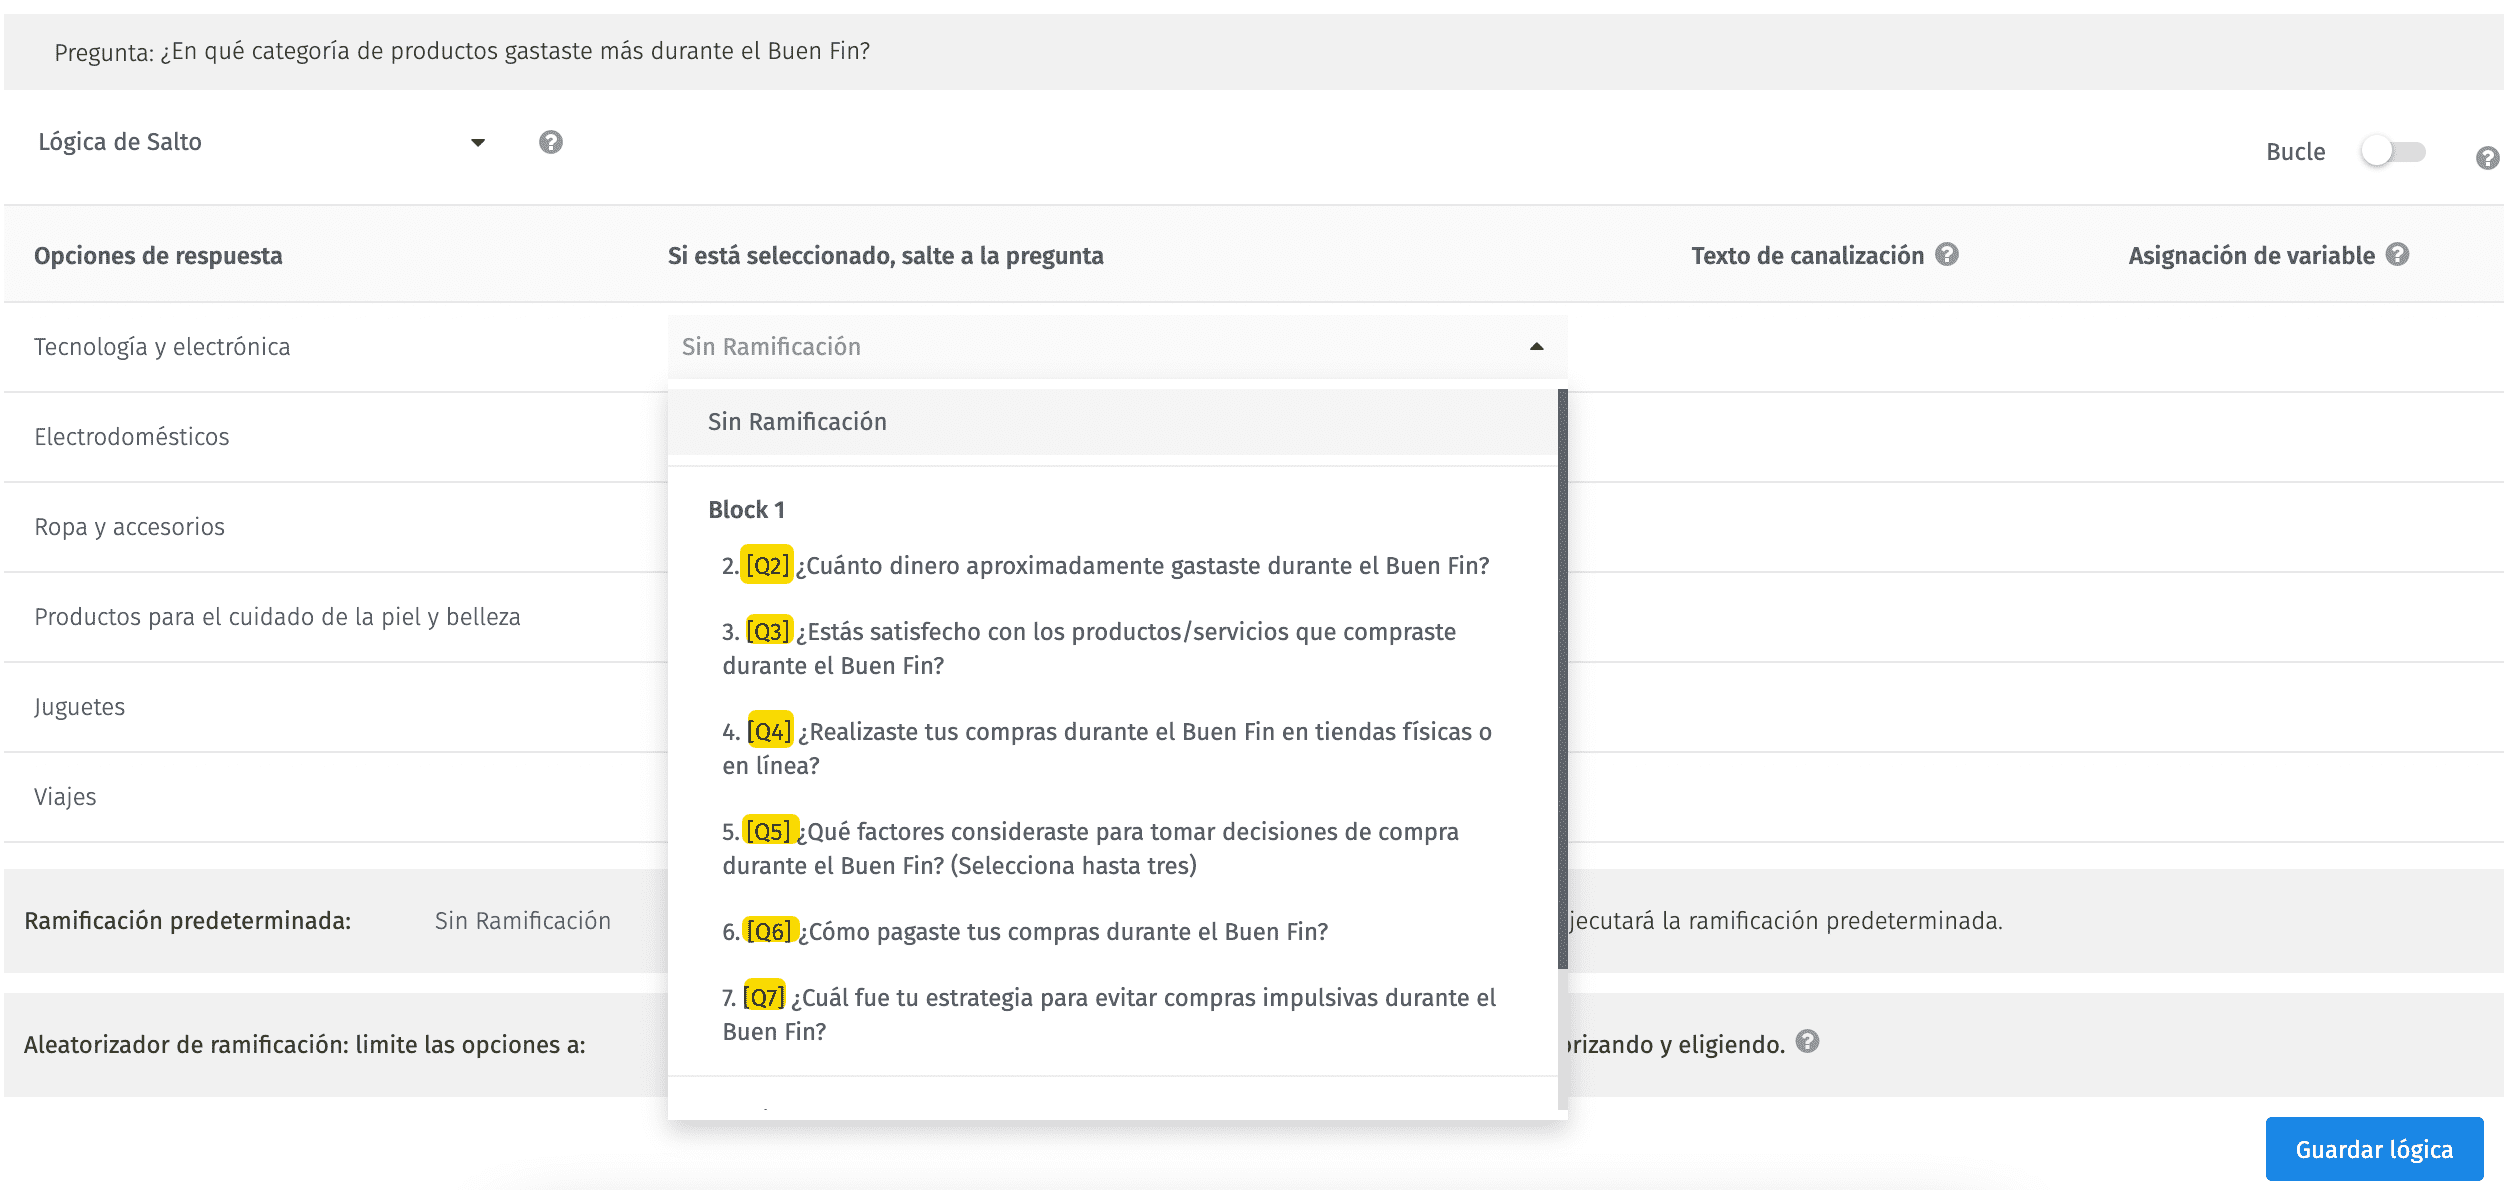Click Asignación de variable help icon
The width and height of the screenshot is (2510, 1190).
tap(2397, 254)
